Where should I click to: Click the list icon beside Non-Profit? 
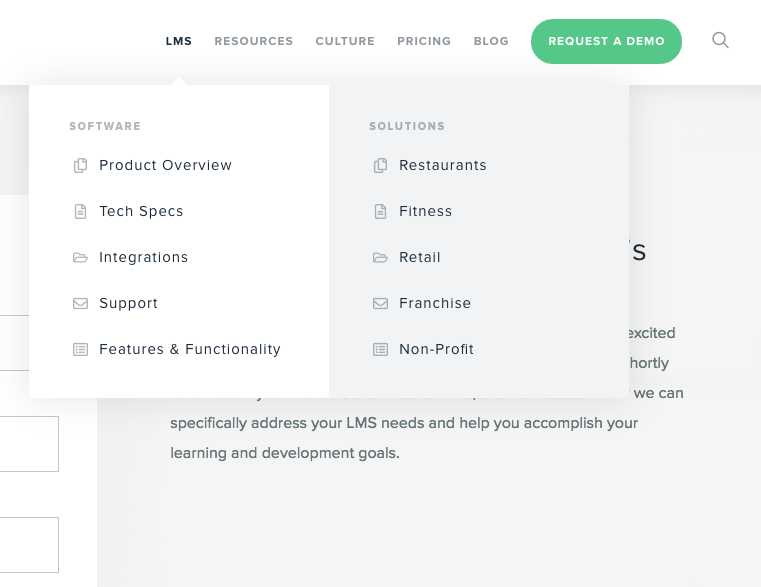pyautogui.click(x=380, y=350)
